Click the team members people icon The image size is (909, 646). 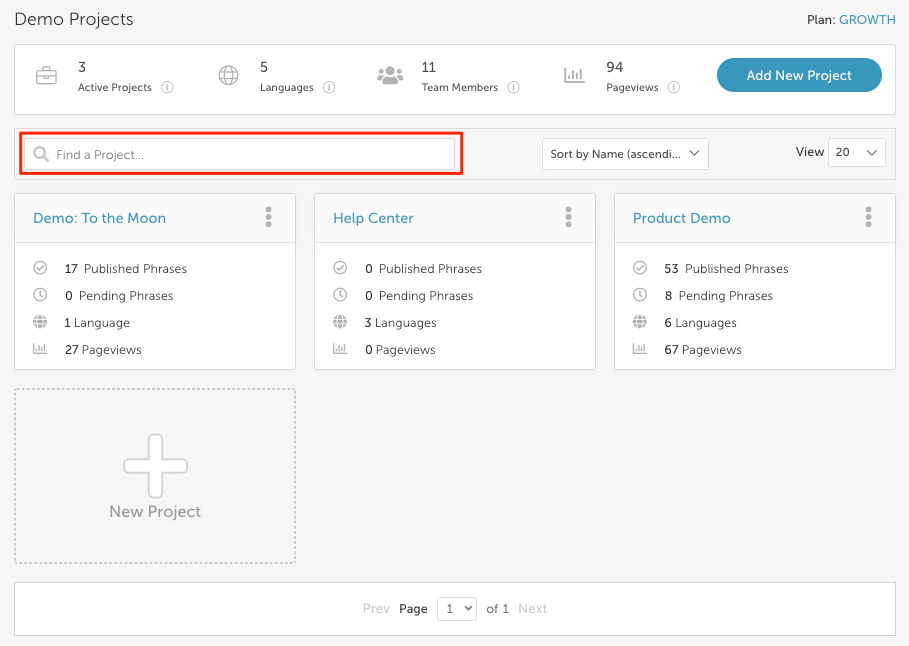click(390, 75)
